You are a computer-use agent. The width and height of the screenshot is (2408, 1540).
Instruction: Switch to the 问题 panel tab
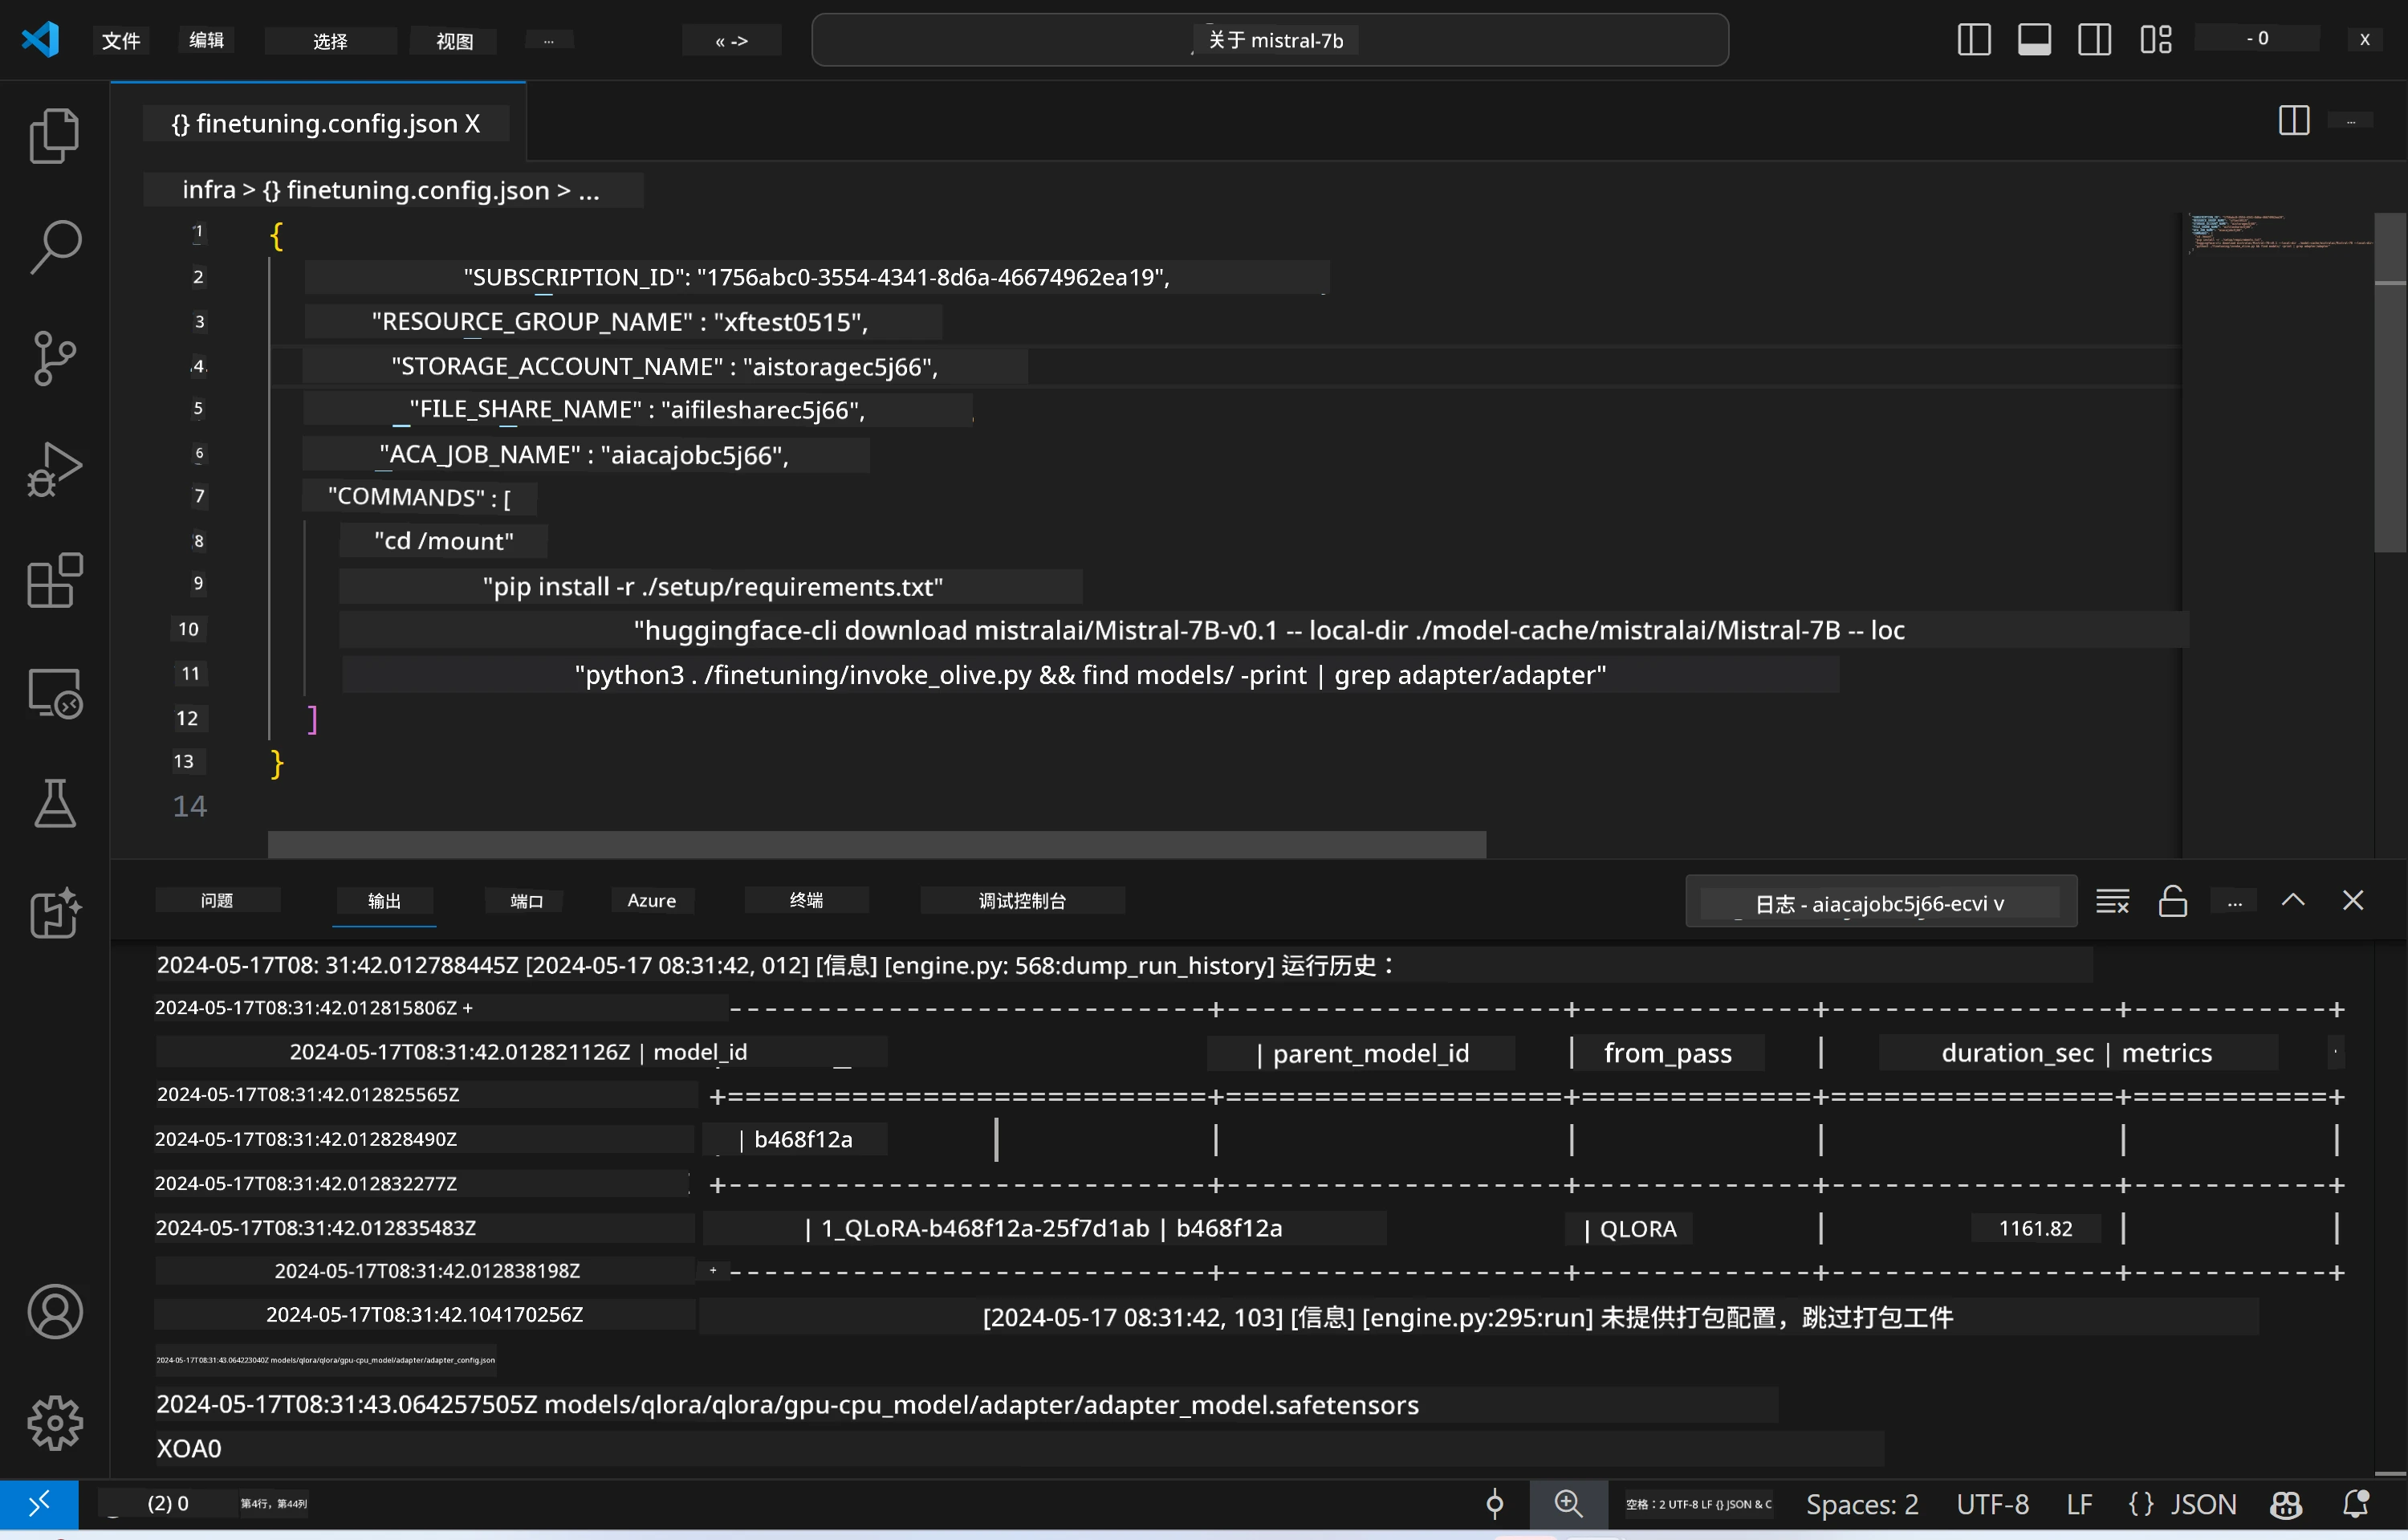[217, 900]
